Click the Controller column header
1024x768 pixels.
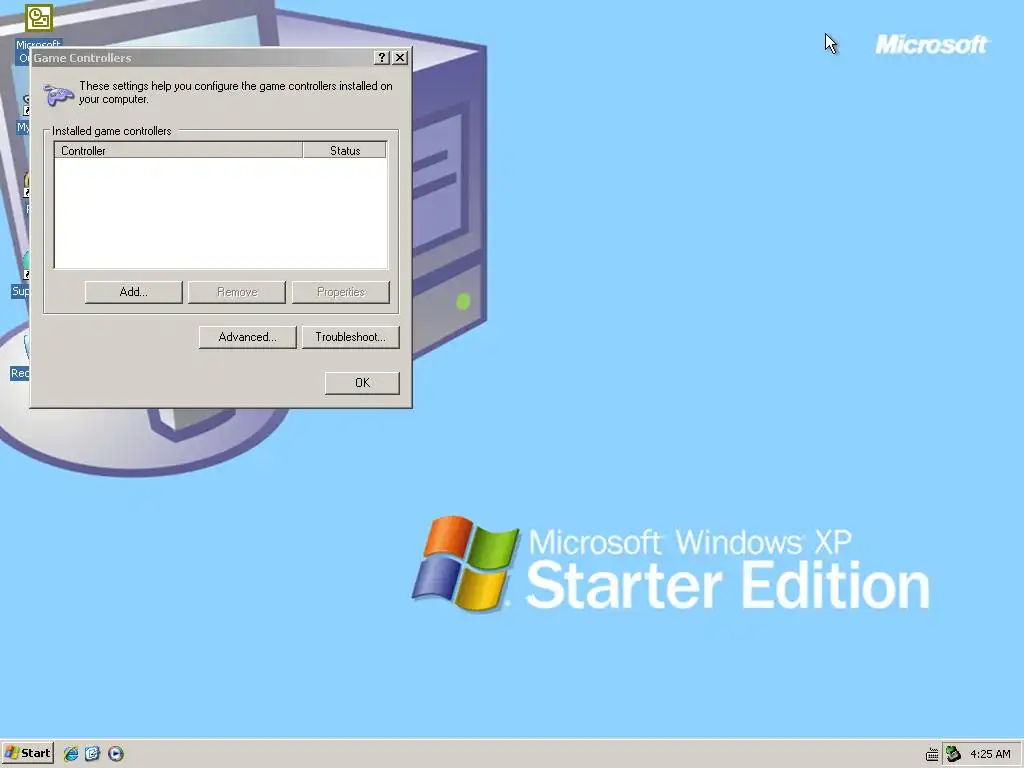click(178, 150)
